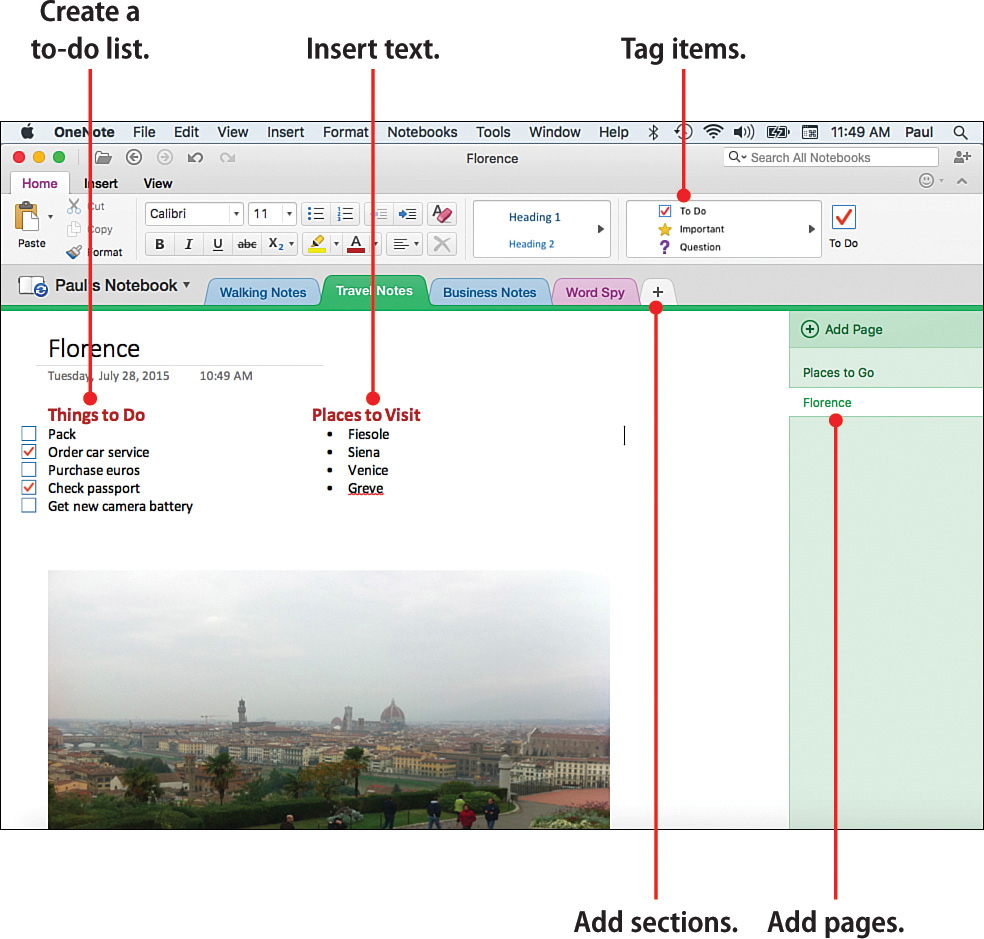
Task: Click the Add Page button
Action: (842, 330)
